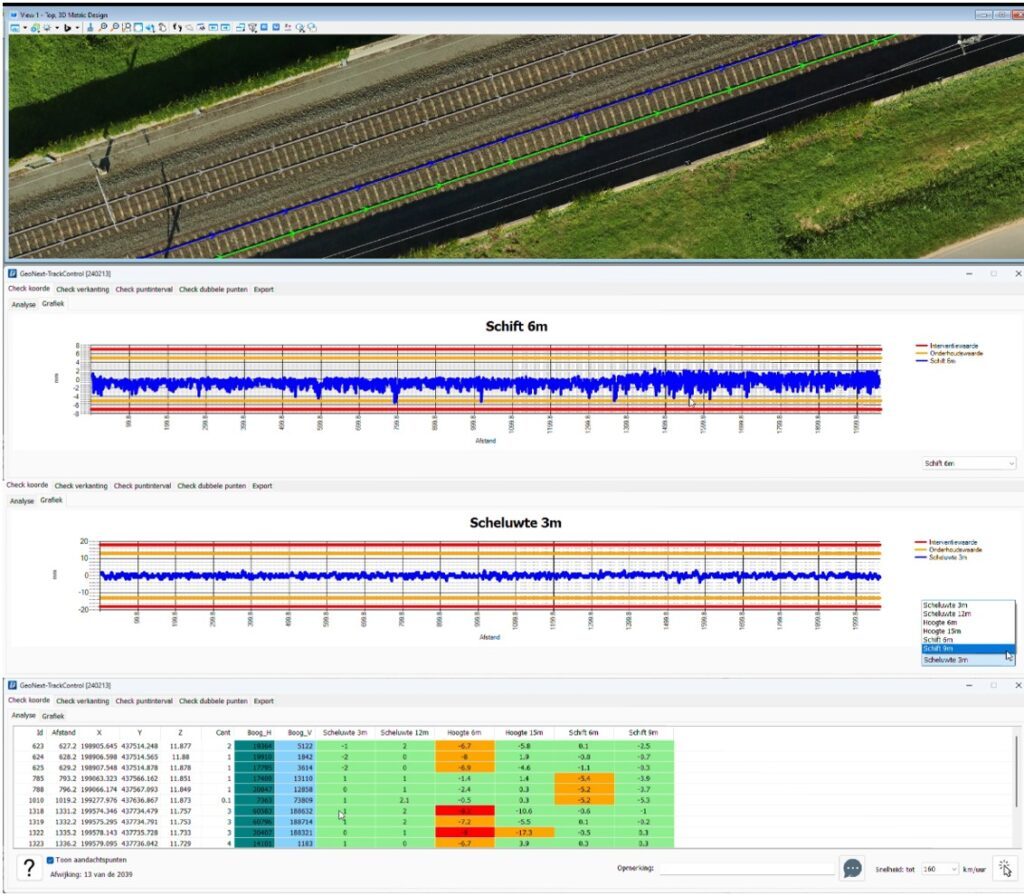
Task: Switch to Analyse sub-tab above Schift 6m chart
Action: coord(24,304)
